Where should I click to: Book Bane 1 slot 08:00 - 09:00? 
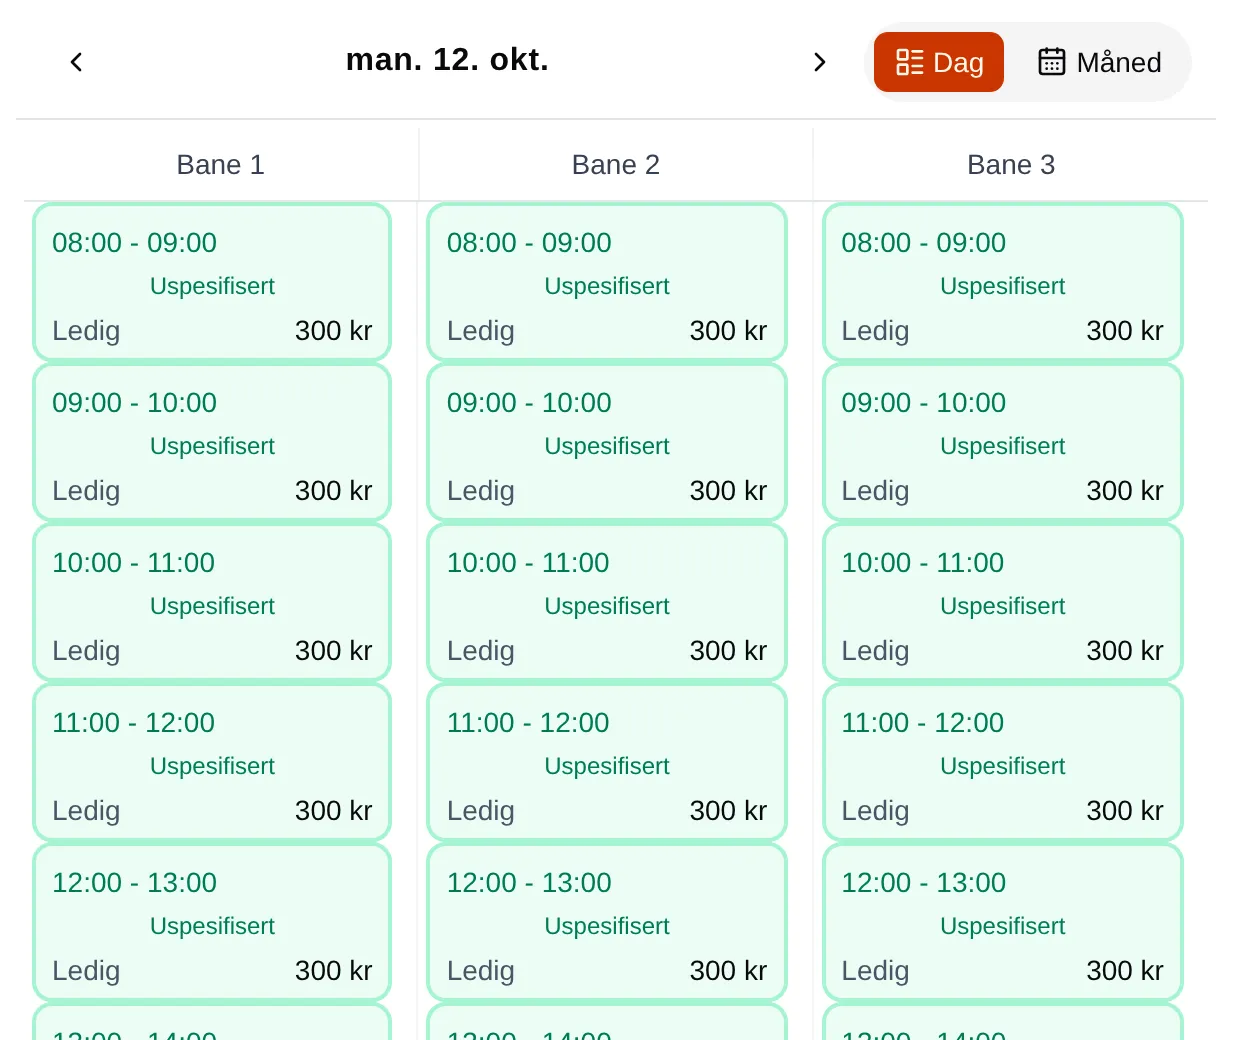[x=212, y=282]
